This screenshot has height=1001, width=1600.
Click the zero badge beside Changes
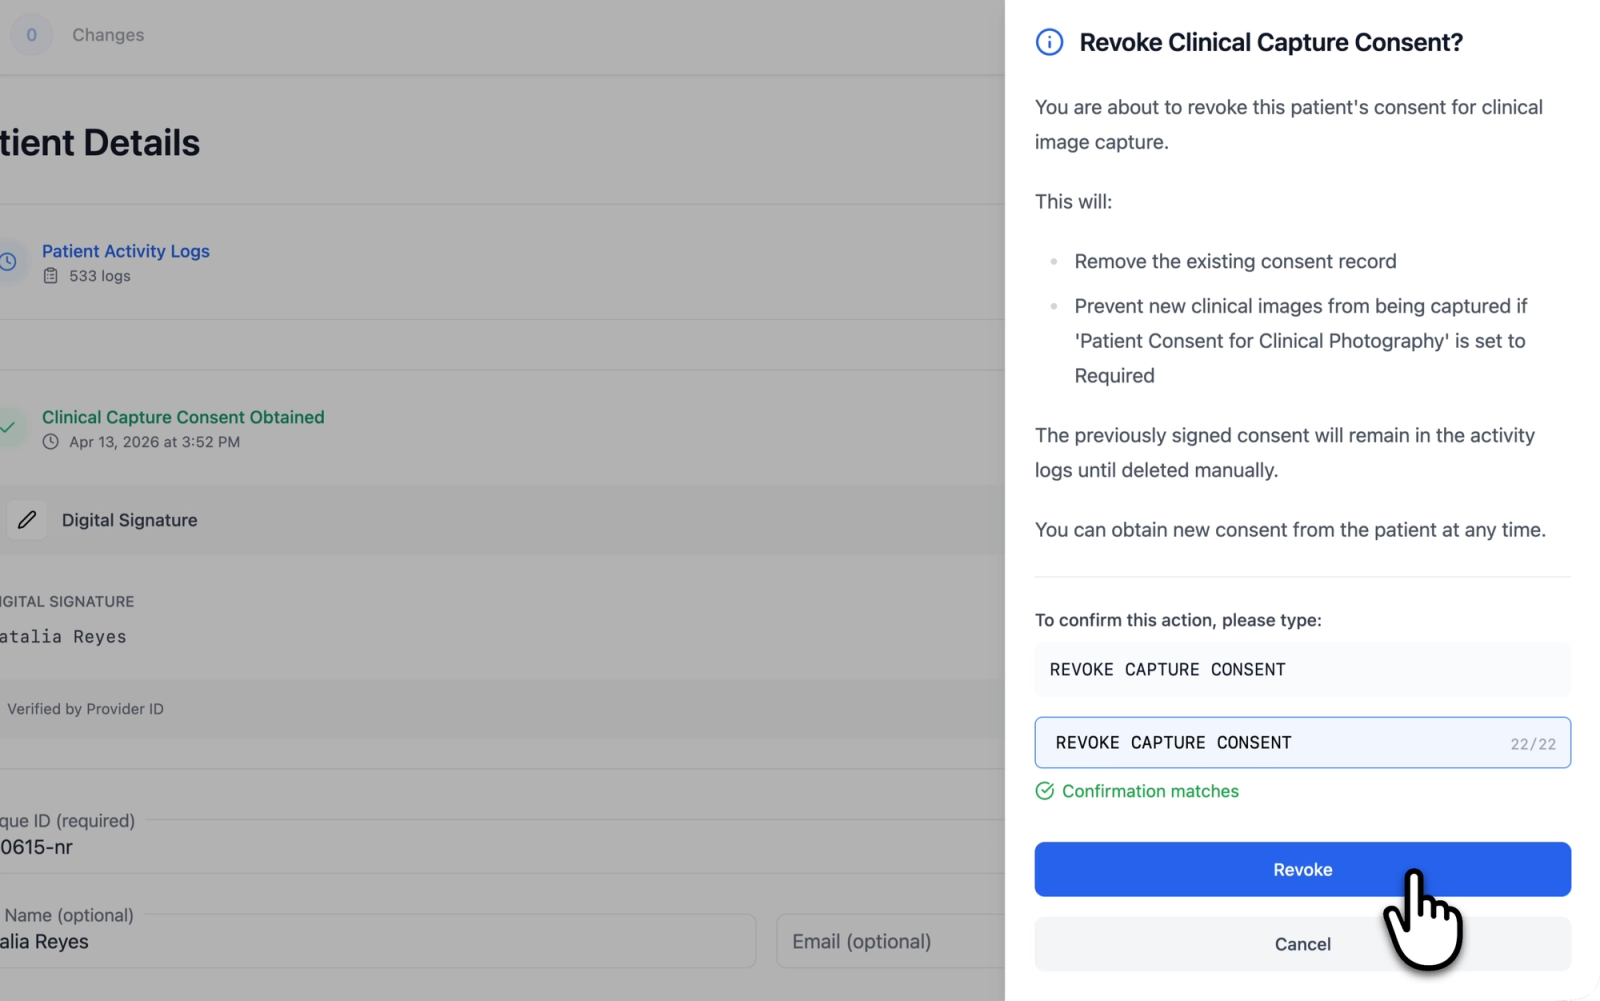tap(31, 34)
